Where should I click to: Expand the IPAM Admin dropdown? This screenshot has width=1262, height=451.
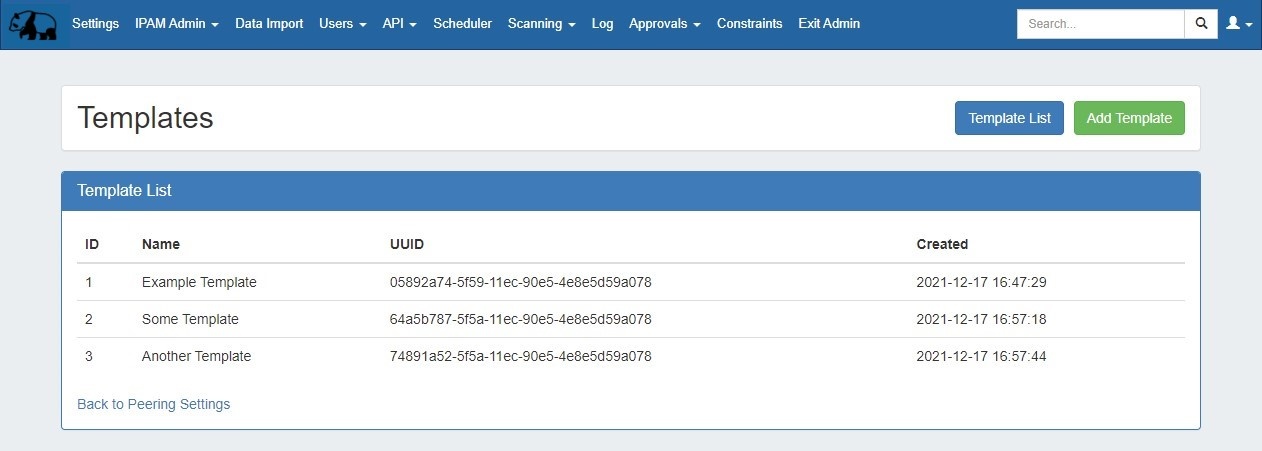[176, 24]
